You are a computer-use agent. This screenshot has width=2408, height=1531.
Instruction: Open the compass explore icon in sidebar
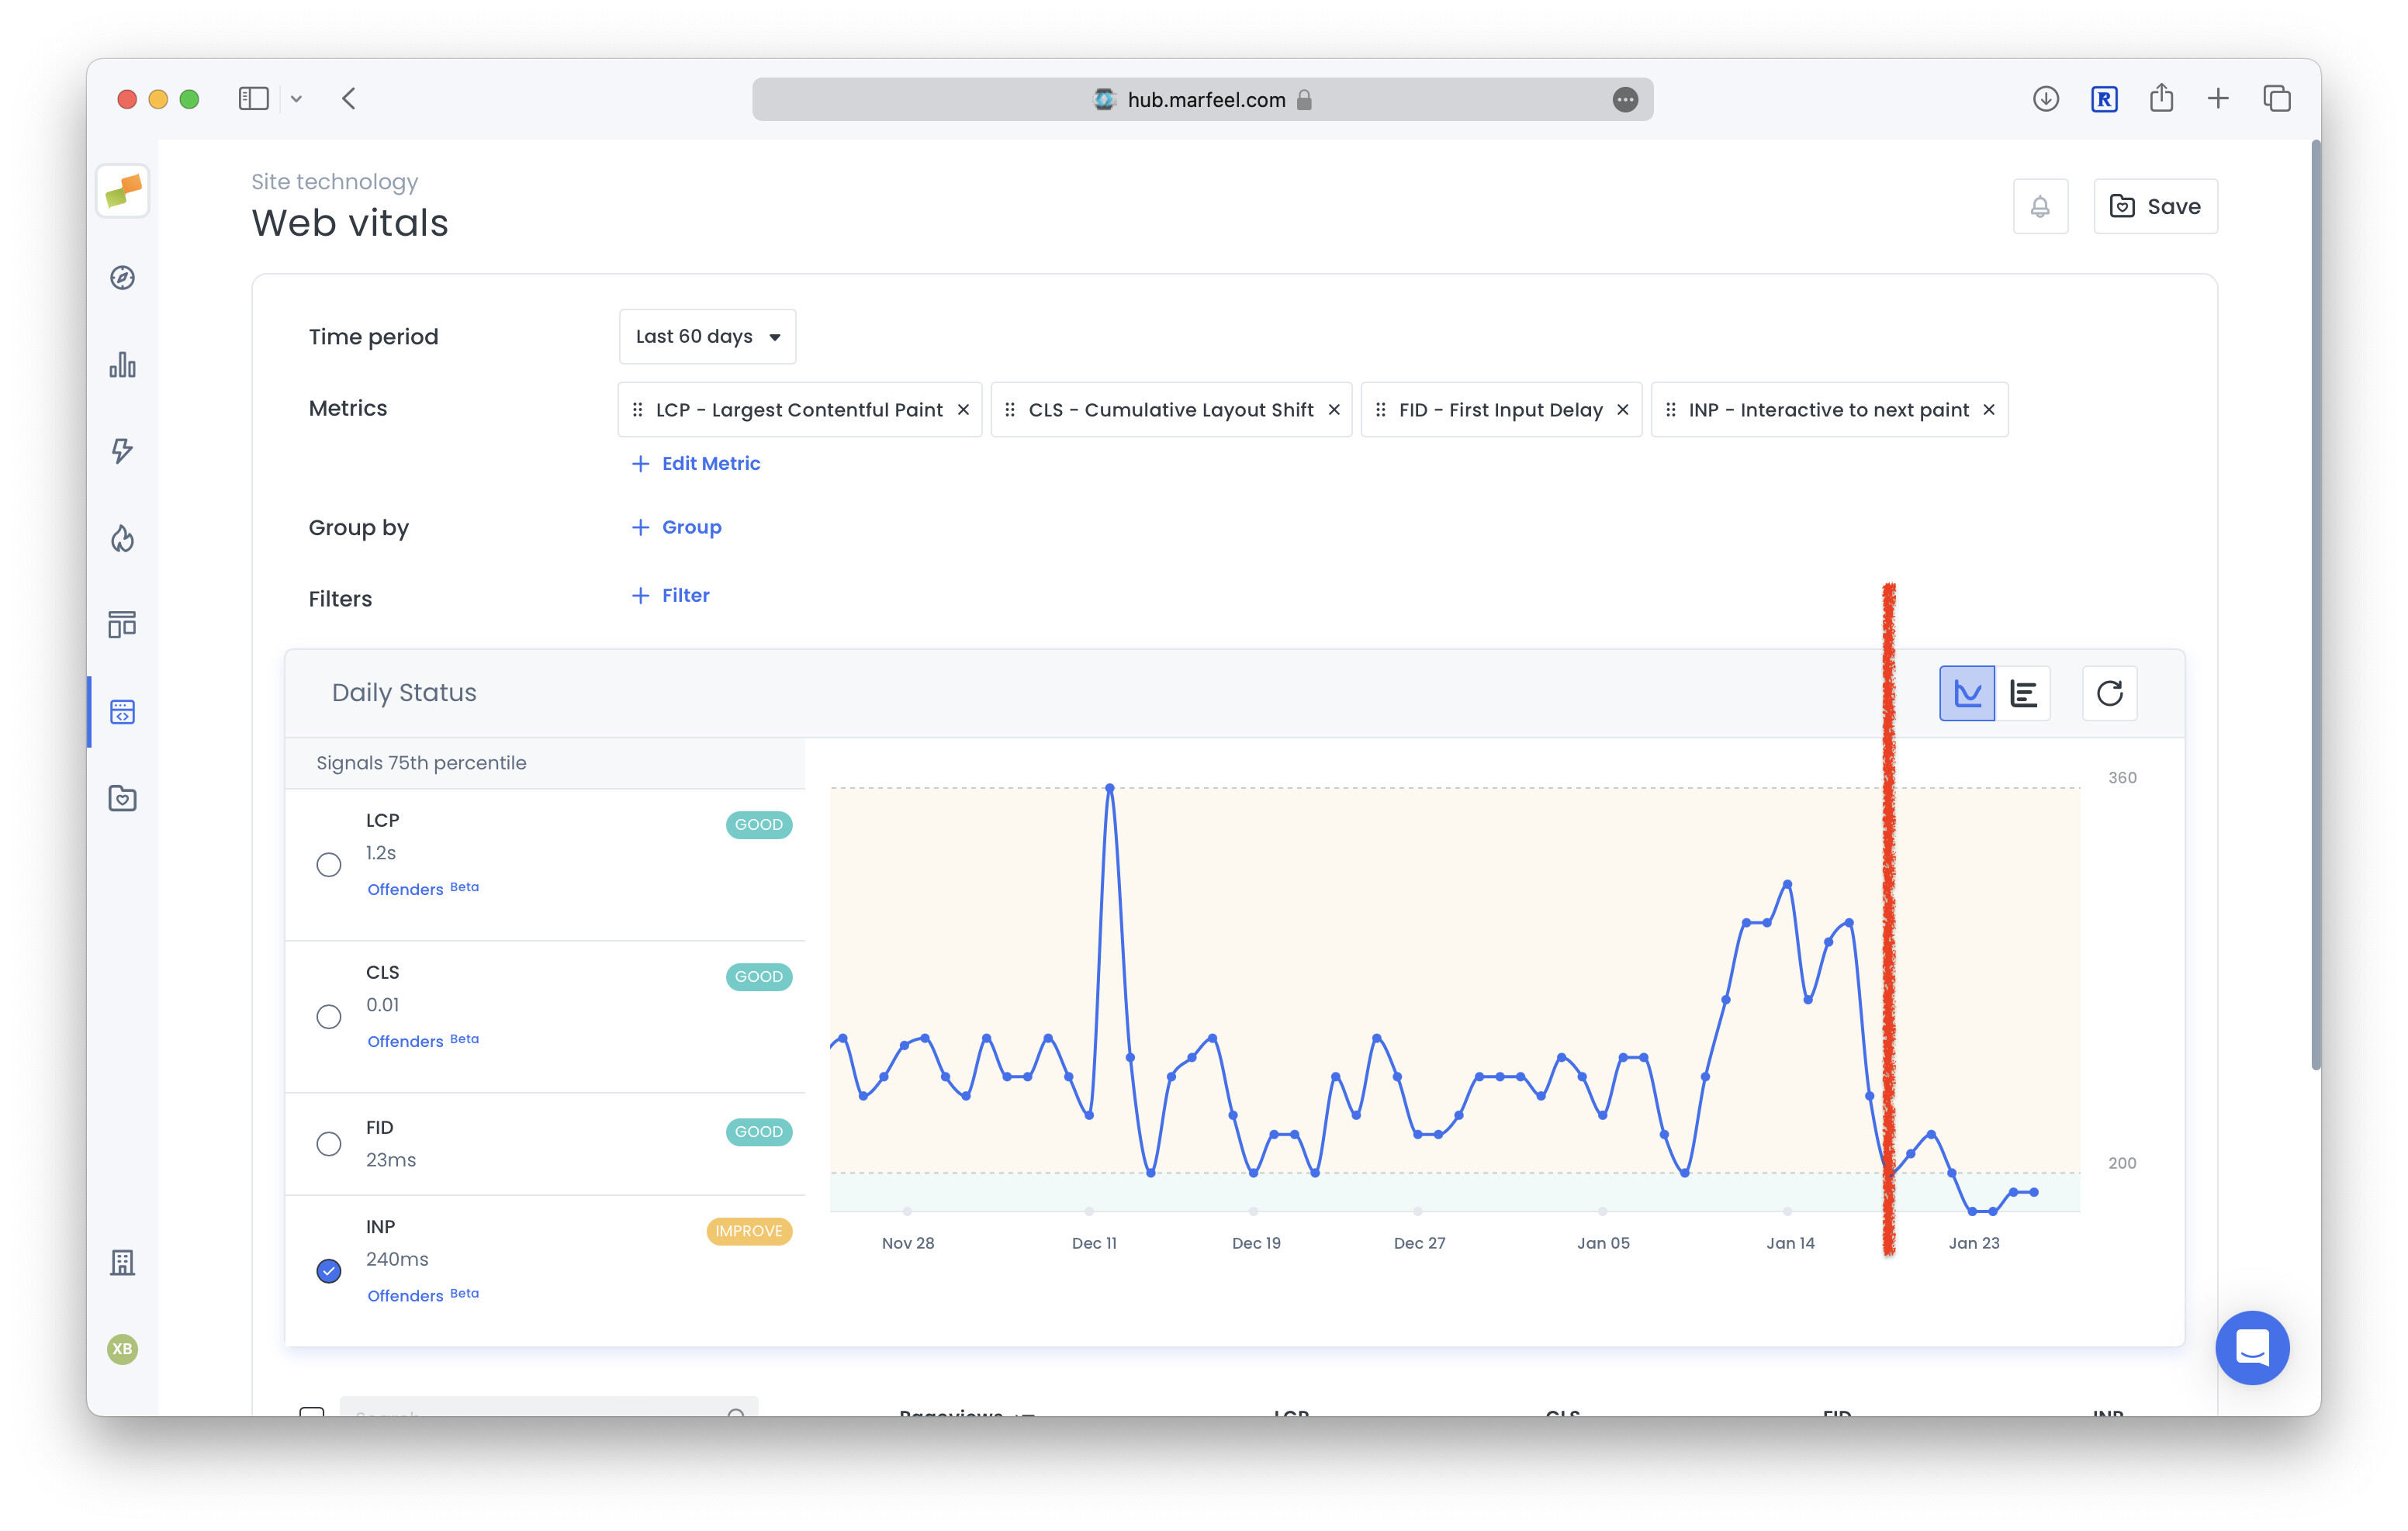122,278
